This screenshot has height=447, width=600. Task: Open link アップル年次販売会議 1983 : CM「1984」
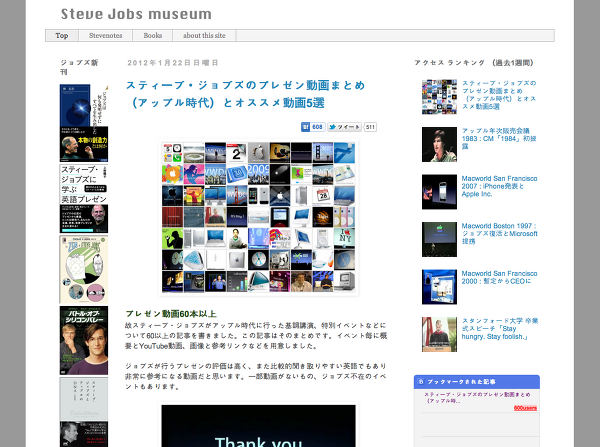click(x=499, y=138)
